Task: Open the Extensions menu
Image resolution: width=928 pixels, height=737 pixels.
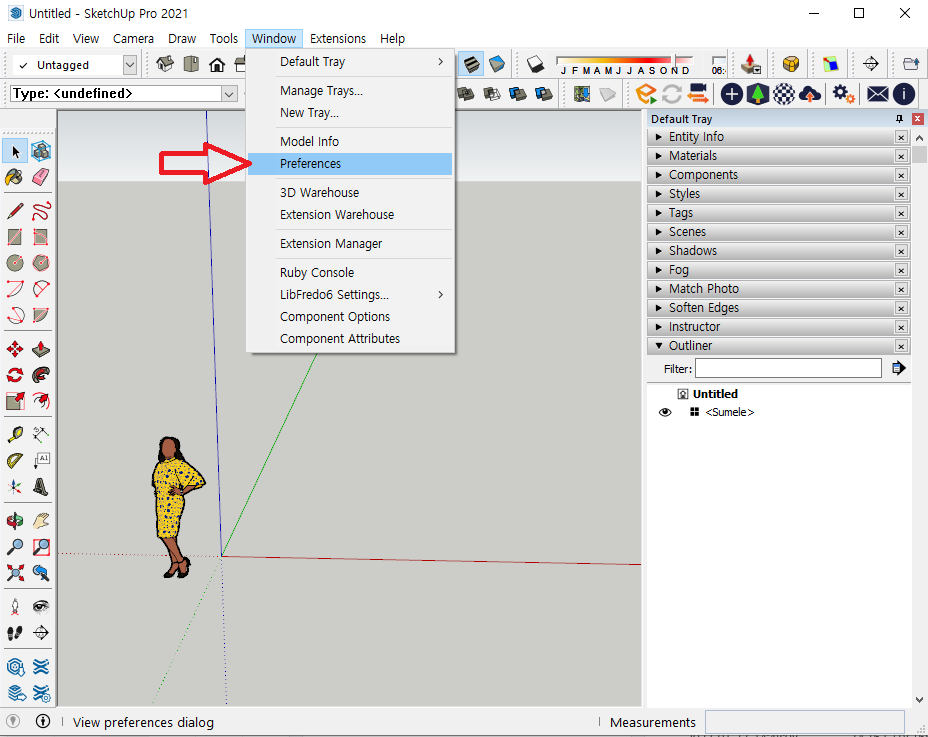Action: tap(338, 38)
